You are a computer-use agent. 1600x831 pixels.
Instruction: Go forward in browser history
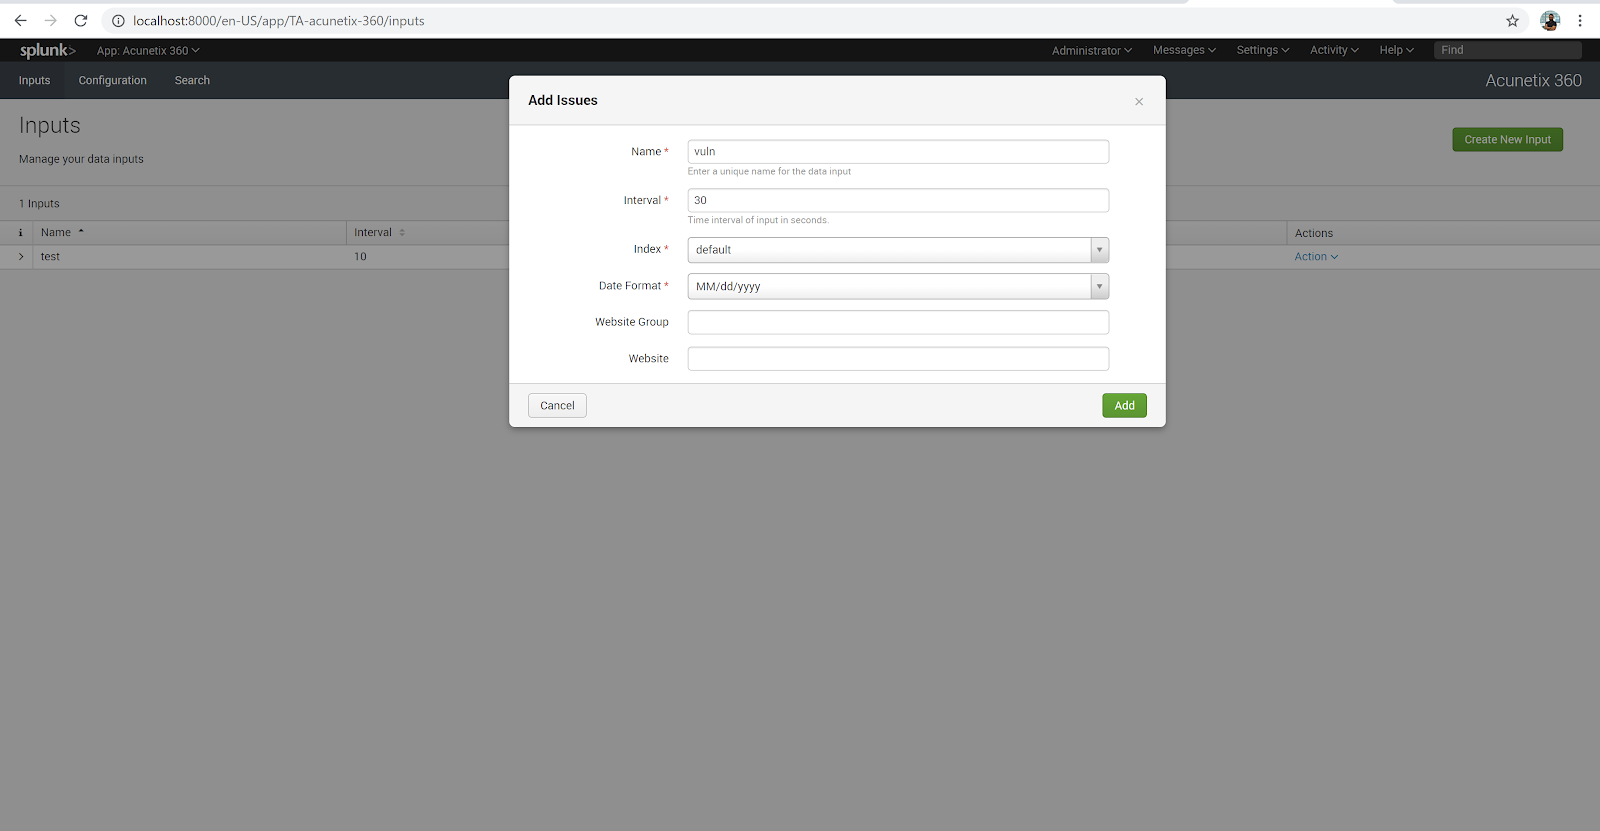point(51,20)
